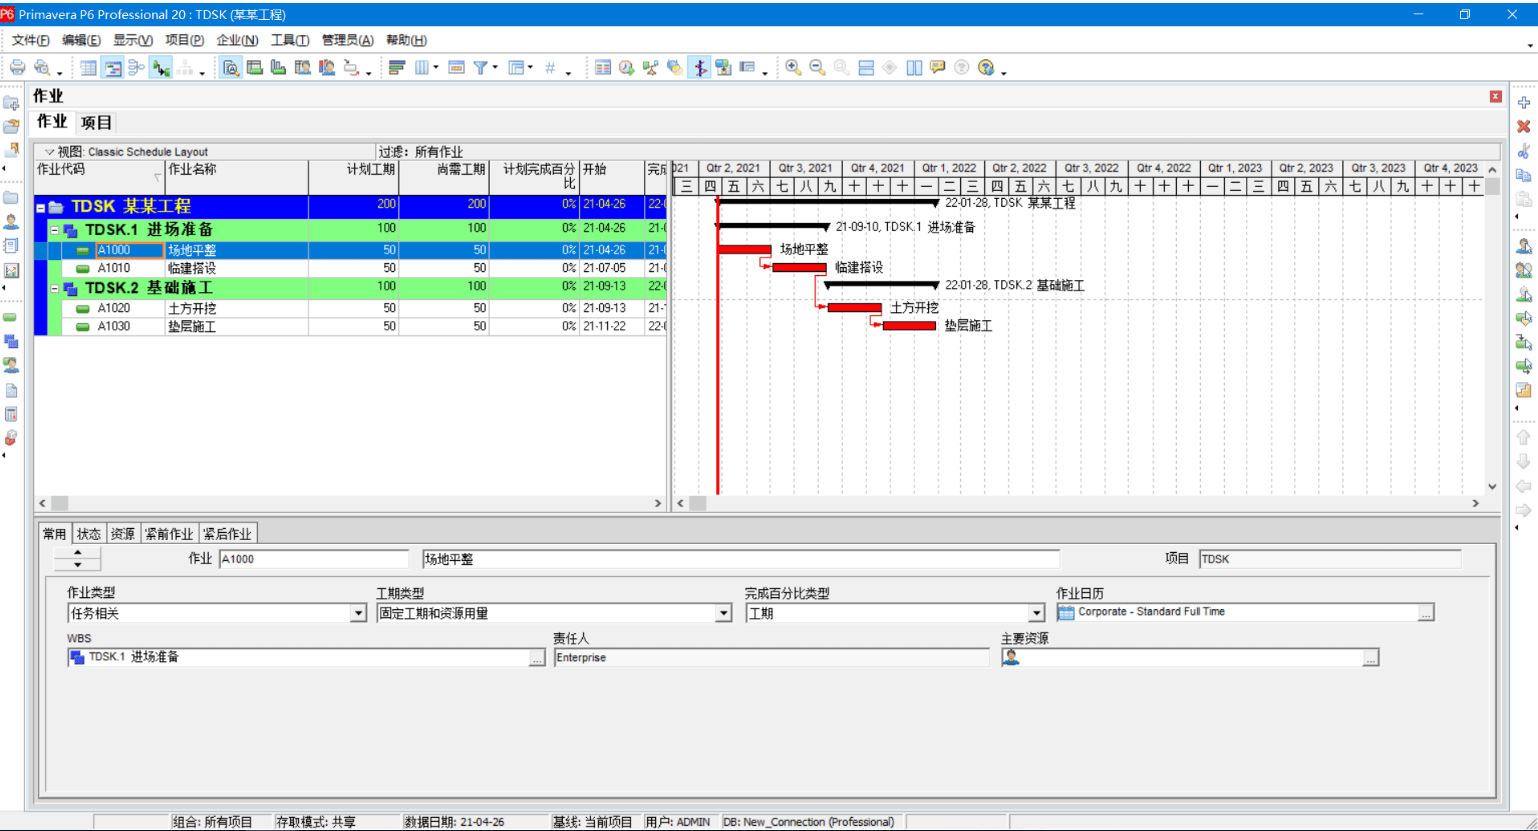1538x831 pixels.
Task: Click the Copy icon in right sidebar
Action: pos(1523,175)
